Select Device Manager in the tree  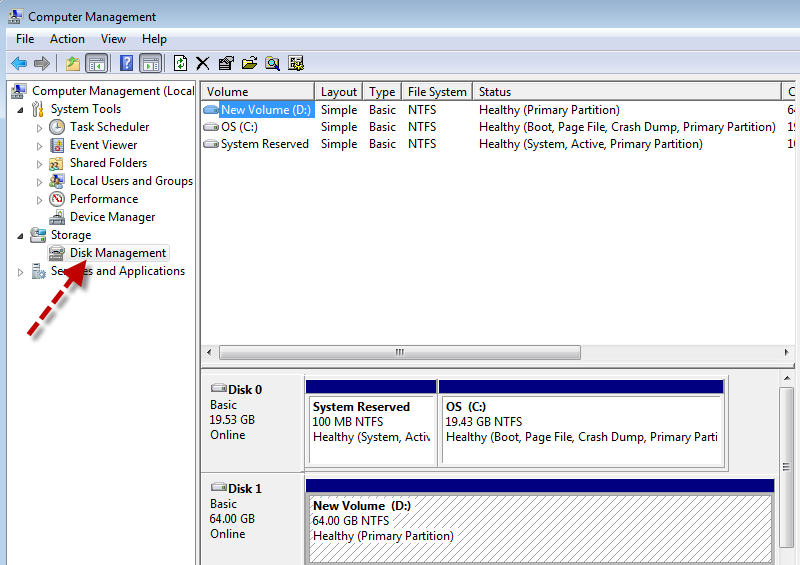tap(112, 217)
